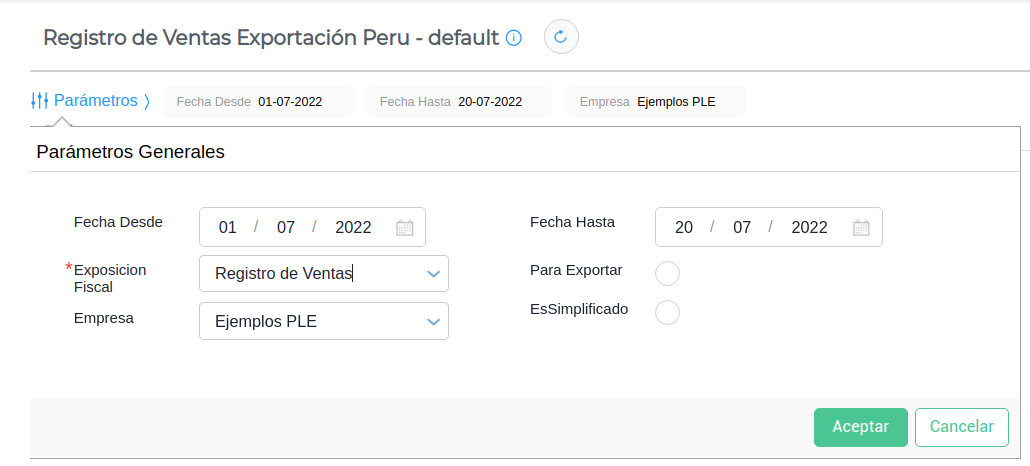Click the Parámetros sliders icon

coord(40,101)
